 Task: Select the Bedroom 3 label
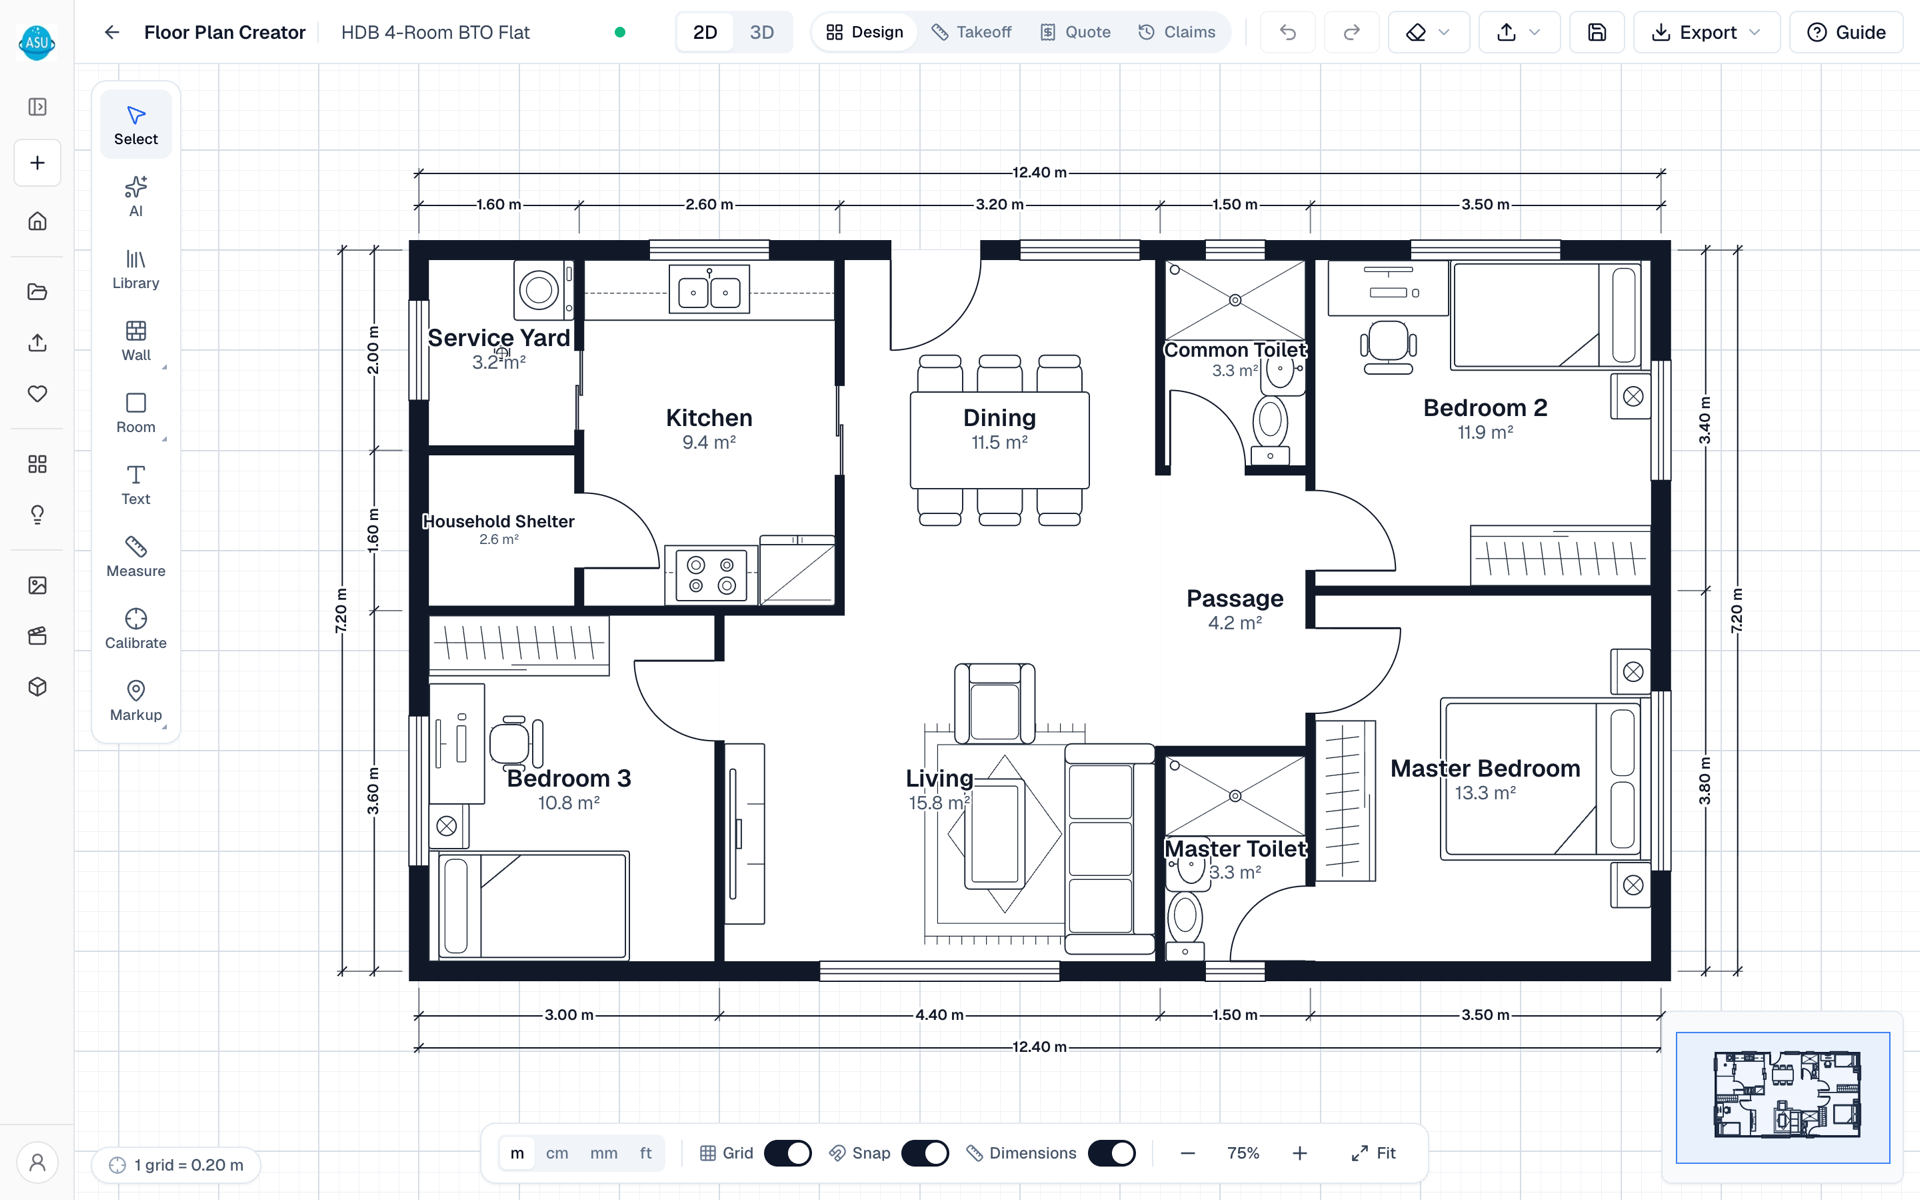point(569,778)
